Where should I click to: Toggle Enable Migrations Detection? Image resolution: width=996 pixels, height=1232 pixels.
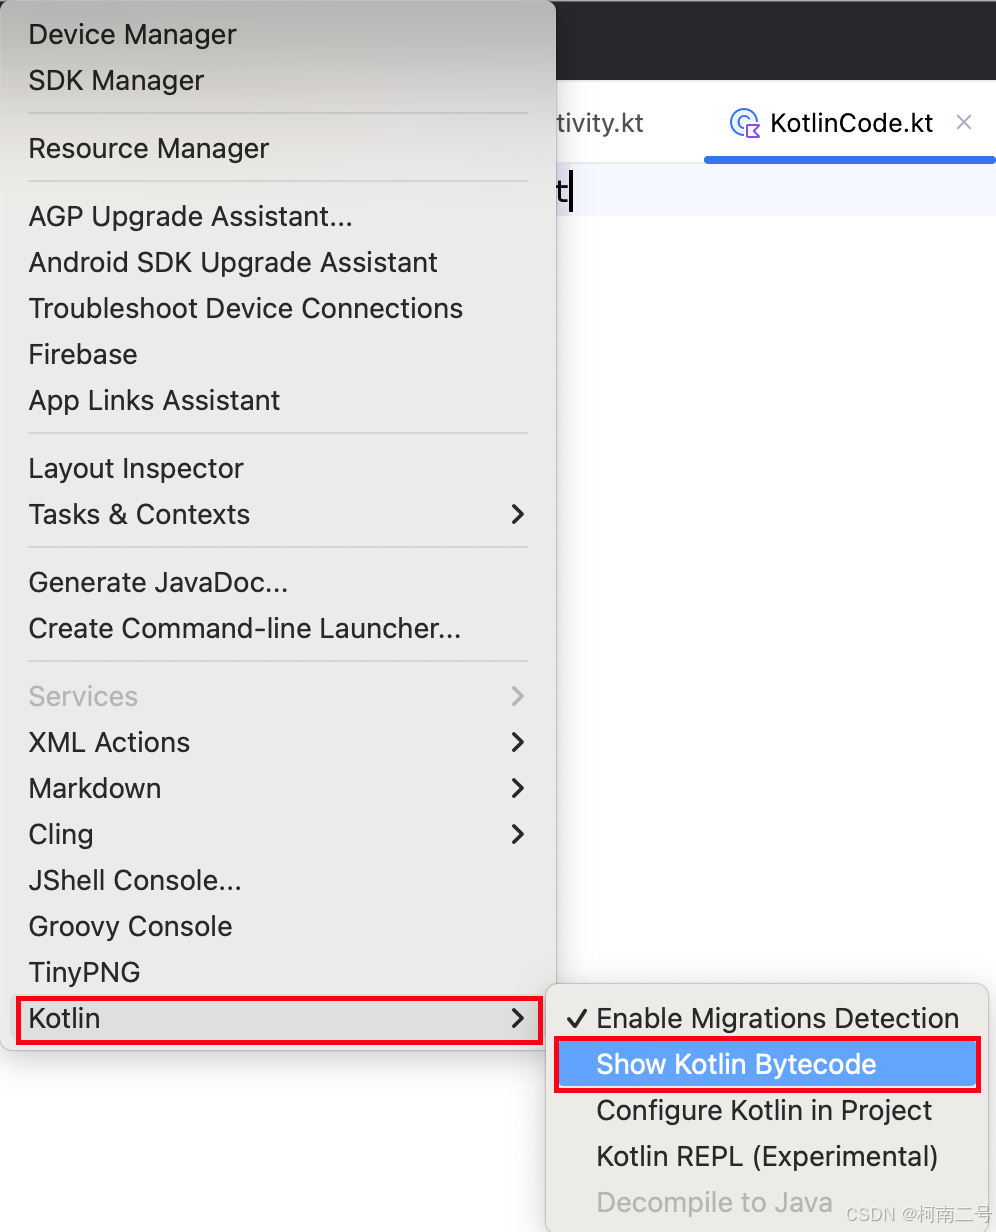pos(776,1018)
